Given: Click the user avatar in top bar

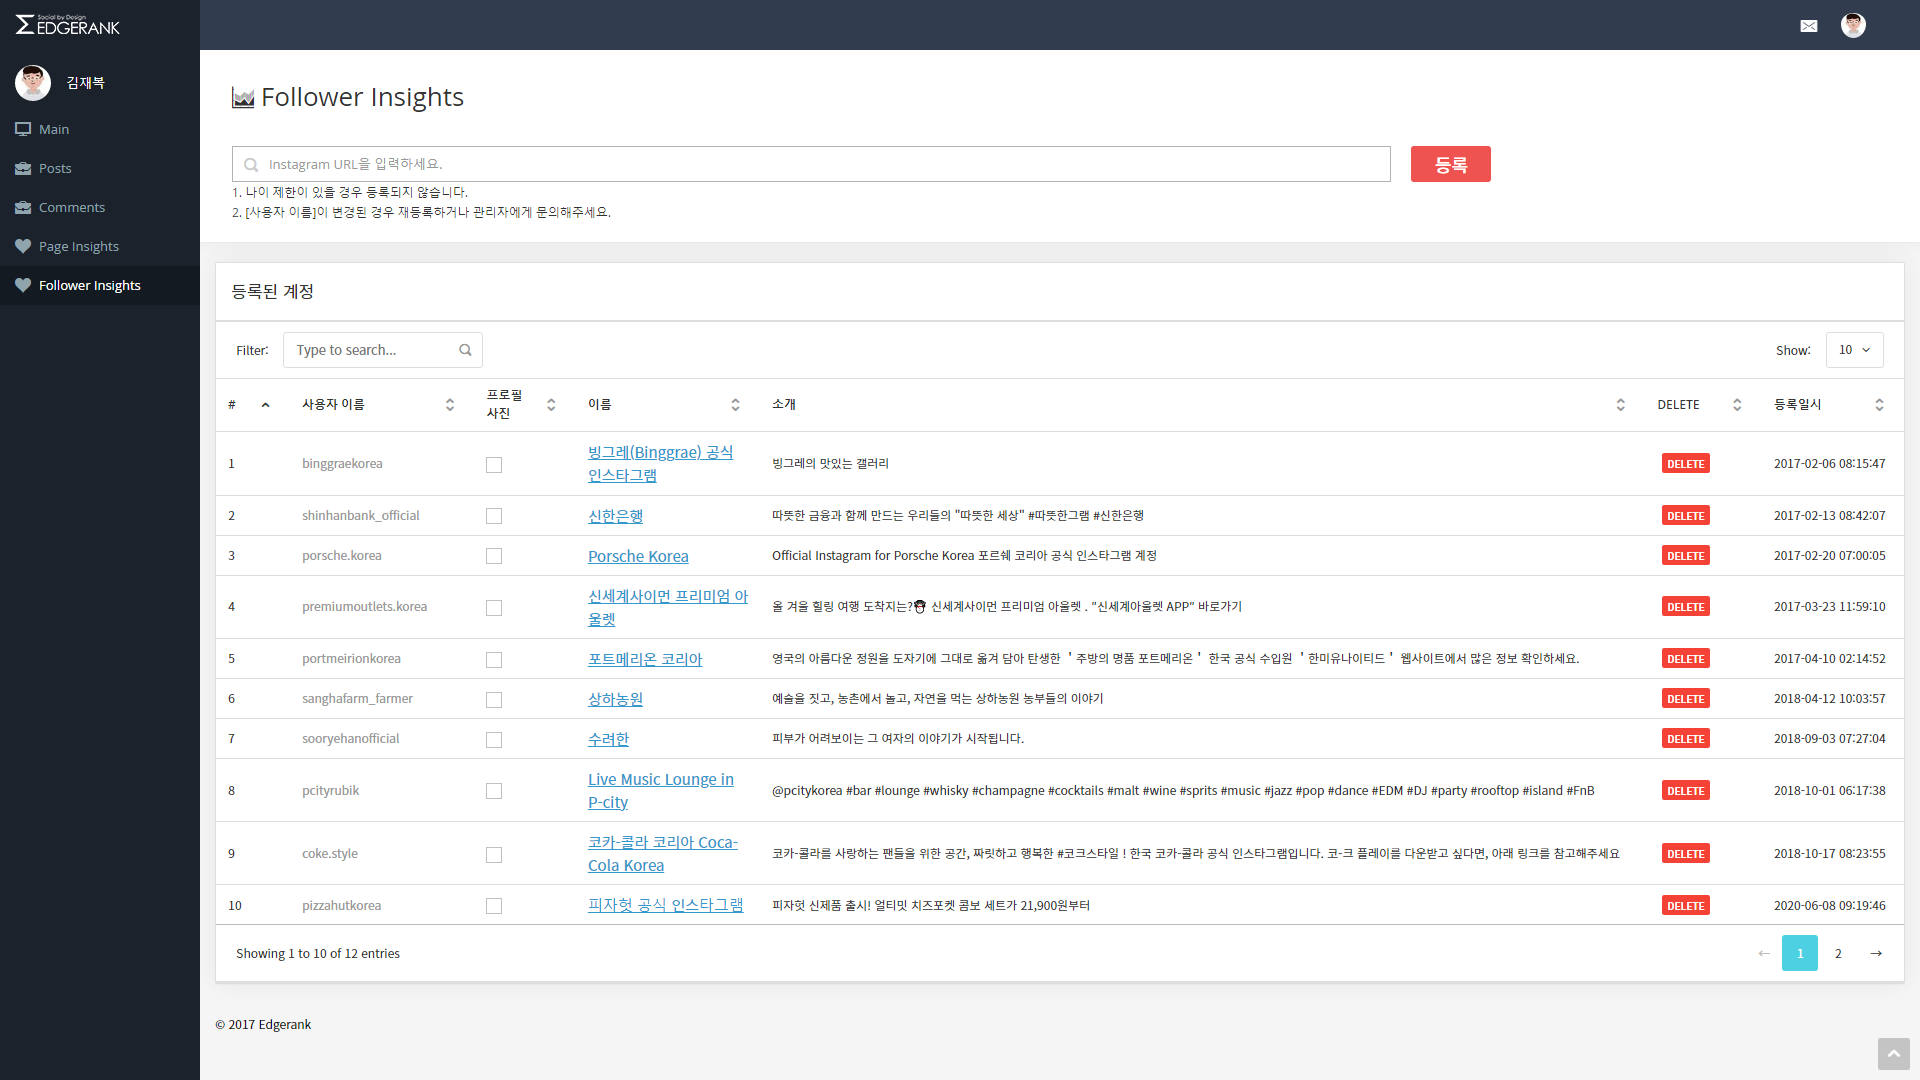Looking at the screenshot, I should (x=1853, y=26).
